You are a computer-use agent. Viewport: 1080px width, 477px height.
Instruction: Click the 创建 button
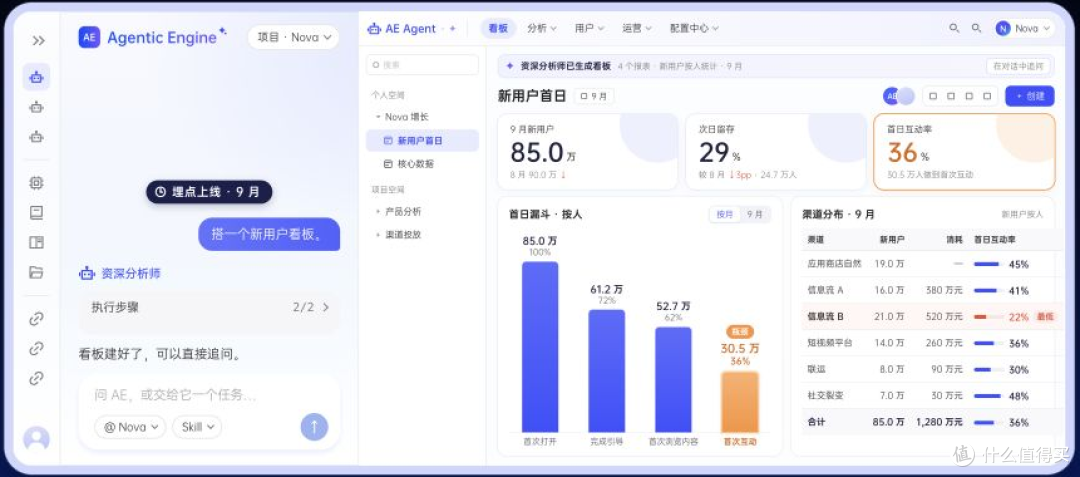tap(1030, 96)
